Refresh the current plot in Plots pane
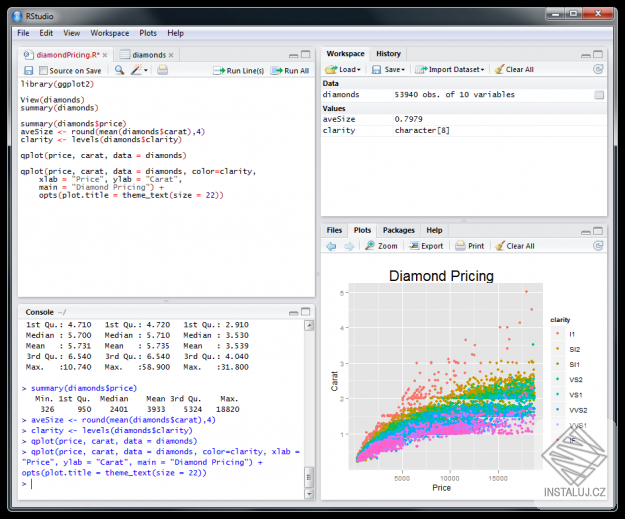 click(597, 245)
